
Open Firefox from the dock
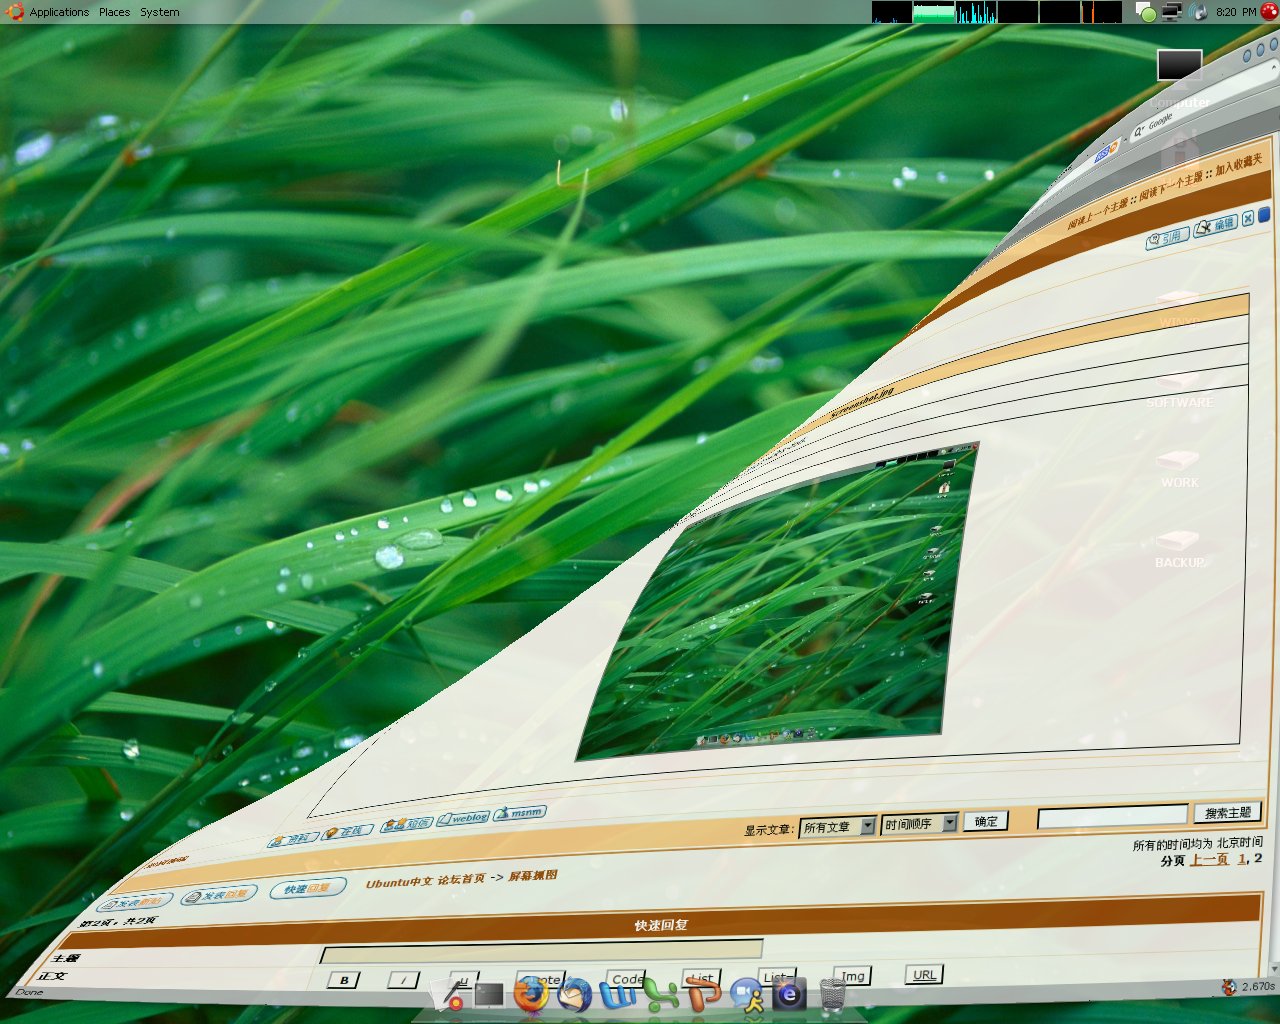[531, 995]
